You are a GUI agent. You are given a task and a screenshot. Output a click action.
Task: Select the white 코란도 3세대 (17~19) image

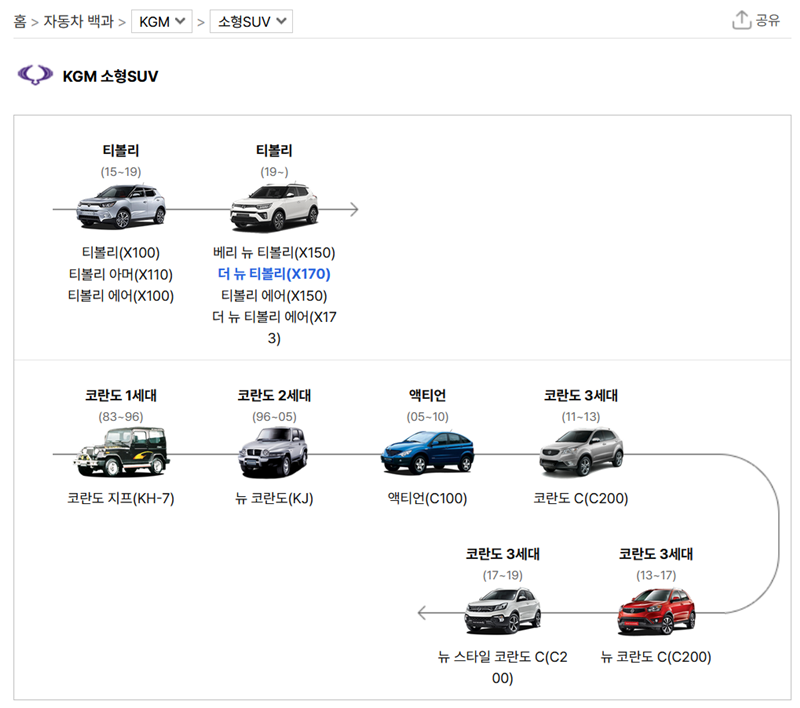tap(503, 611)
